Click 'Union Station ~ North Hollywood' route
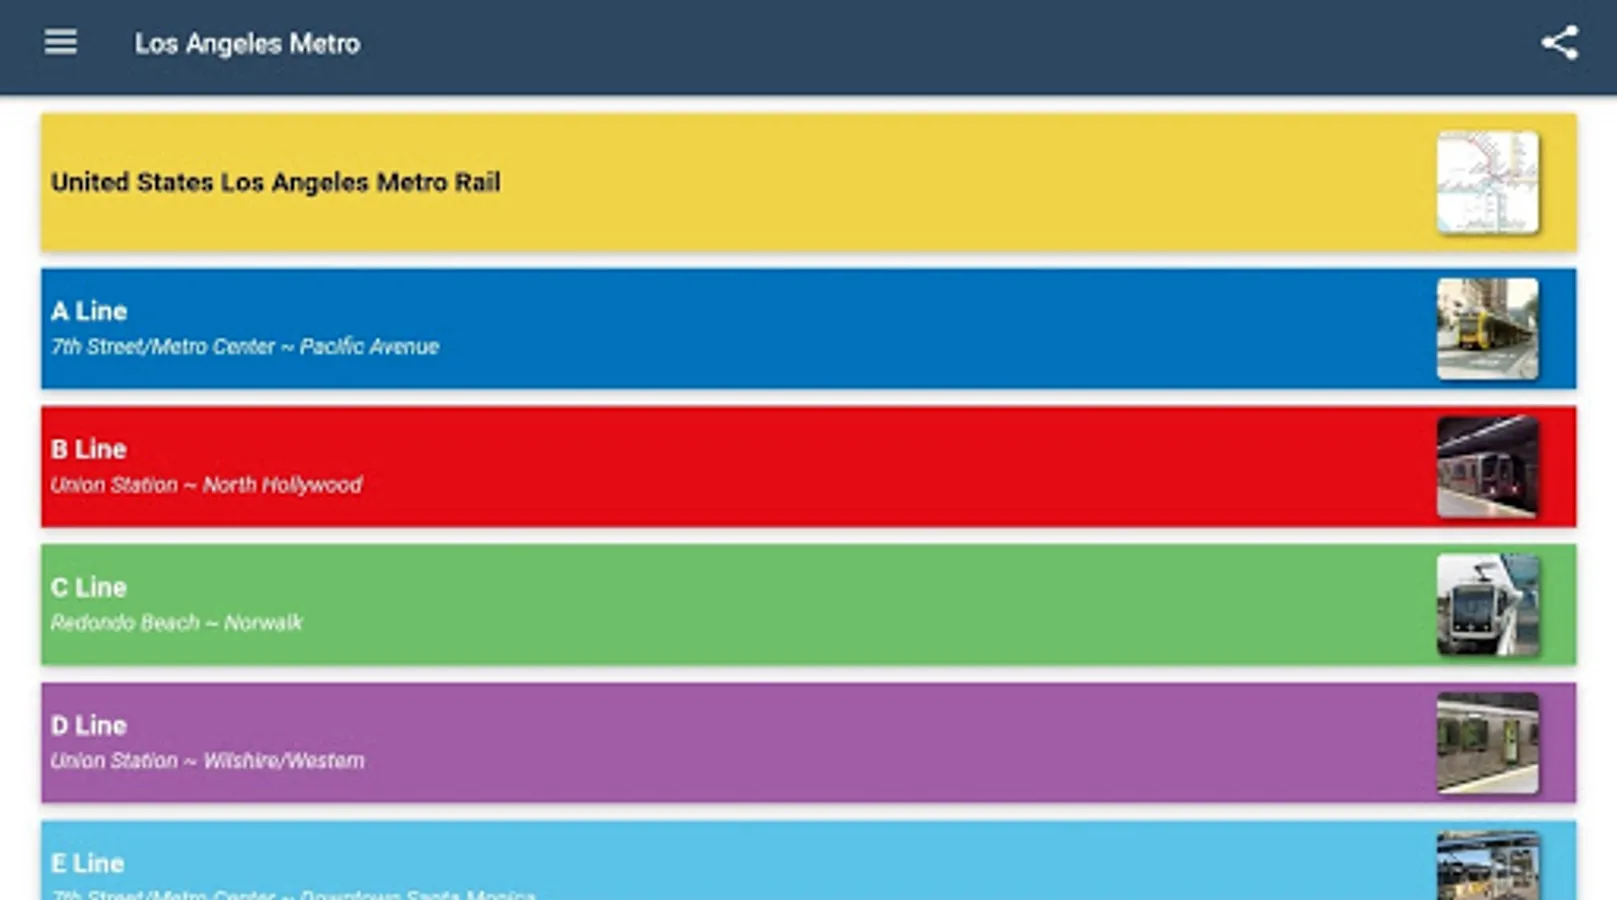Viewport: 1617px width, 900px height. pyautogui.click(x=207, y=485)
